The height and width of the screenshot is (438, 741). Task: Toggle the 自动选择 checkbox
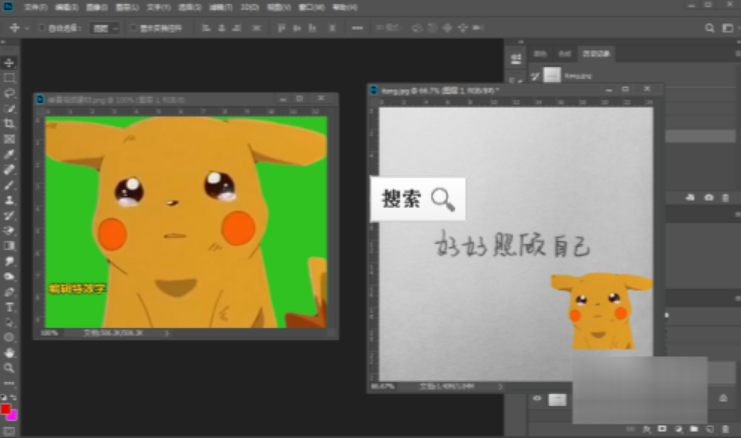click(x=41, y=28)
